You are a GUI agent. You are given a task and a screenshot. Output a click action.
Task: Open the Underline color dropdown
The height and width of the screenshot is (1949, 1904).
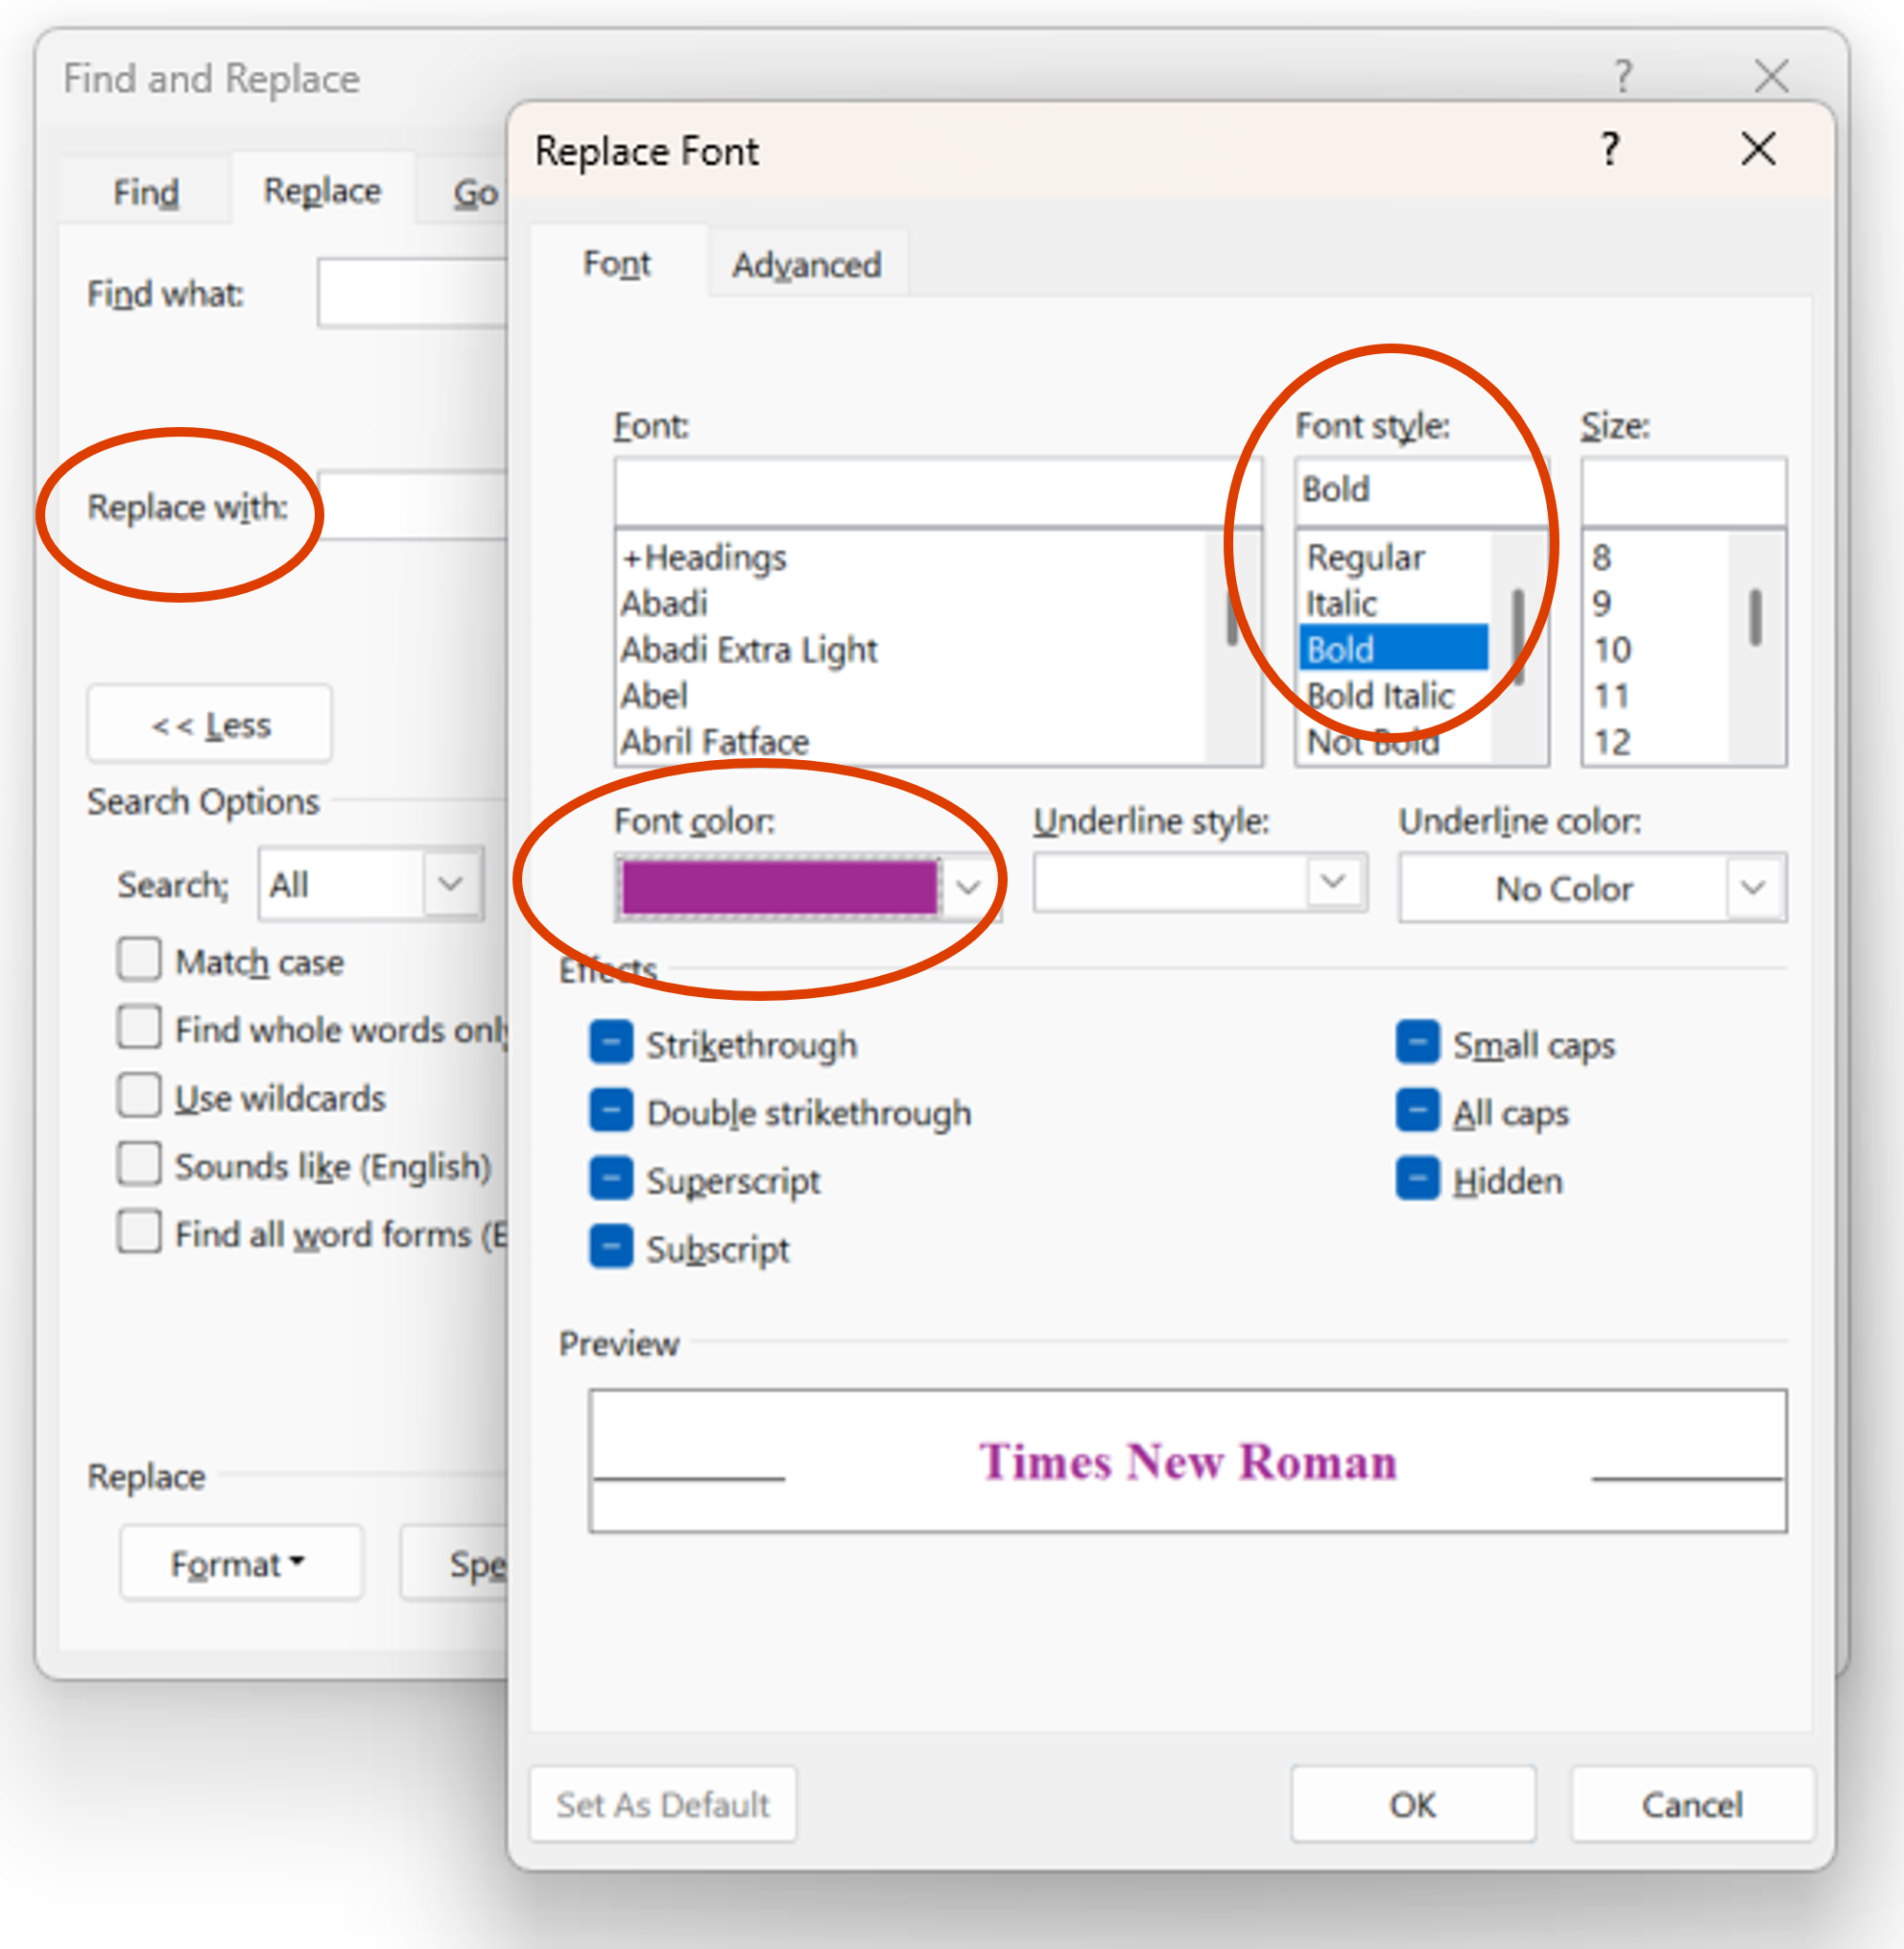click(1752, 887)
